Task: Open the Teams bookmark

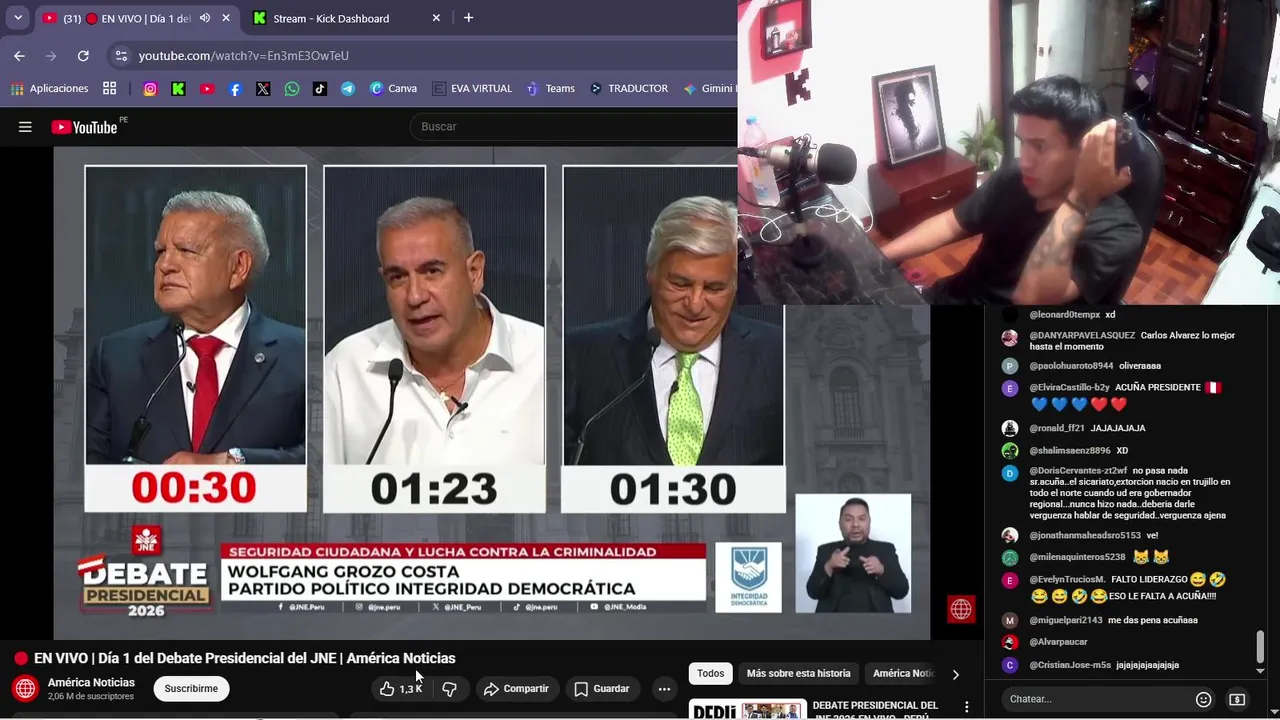Action: pyautogui.click(x=551, y=89)
